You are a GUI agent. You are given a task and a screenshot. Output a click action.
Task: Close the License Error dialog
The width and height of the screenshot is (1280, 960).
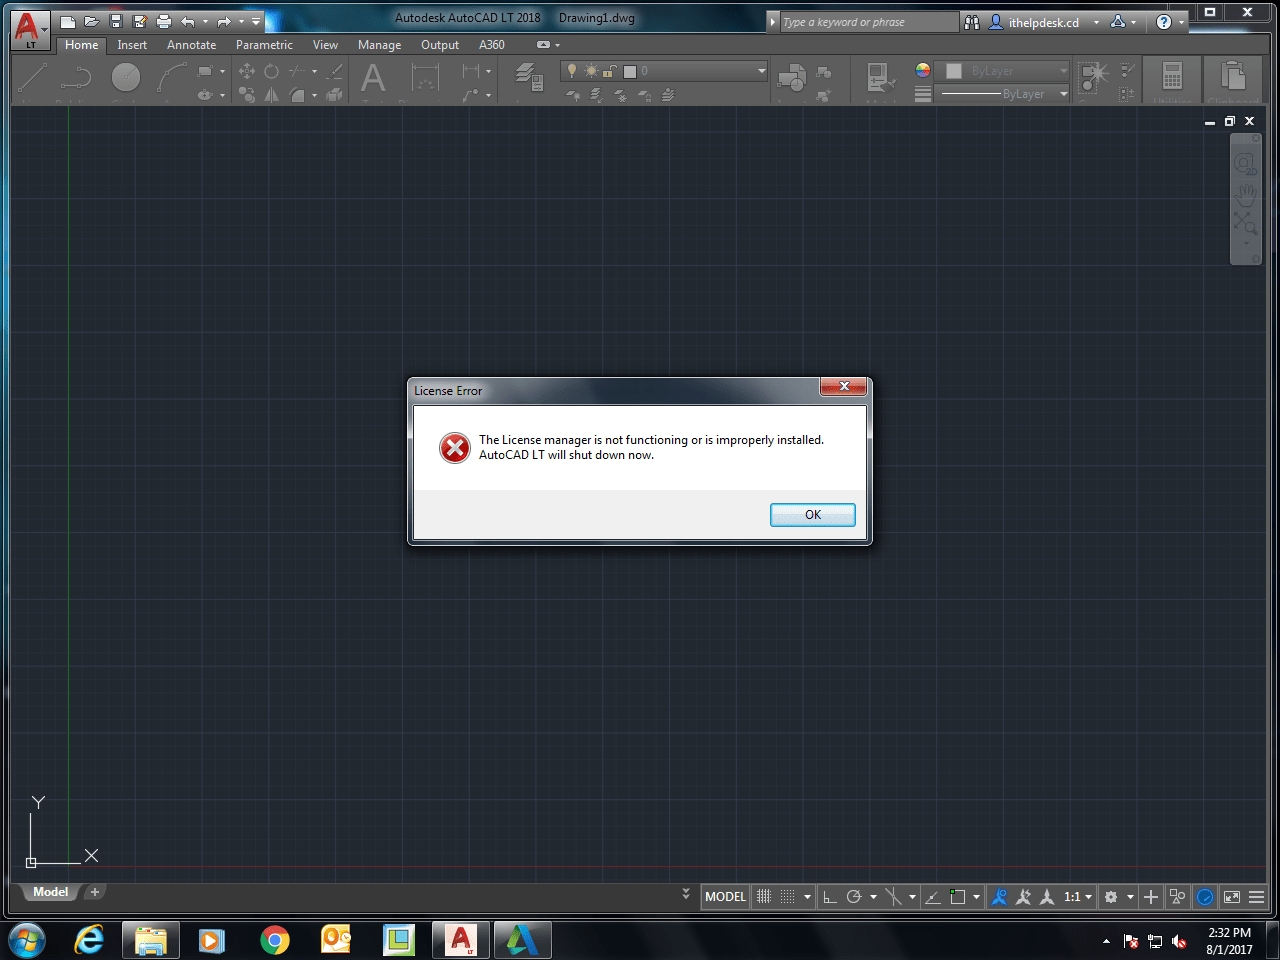point(843,386)
